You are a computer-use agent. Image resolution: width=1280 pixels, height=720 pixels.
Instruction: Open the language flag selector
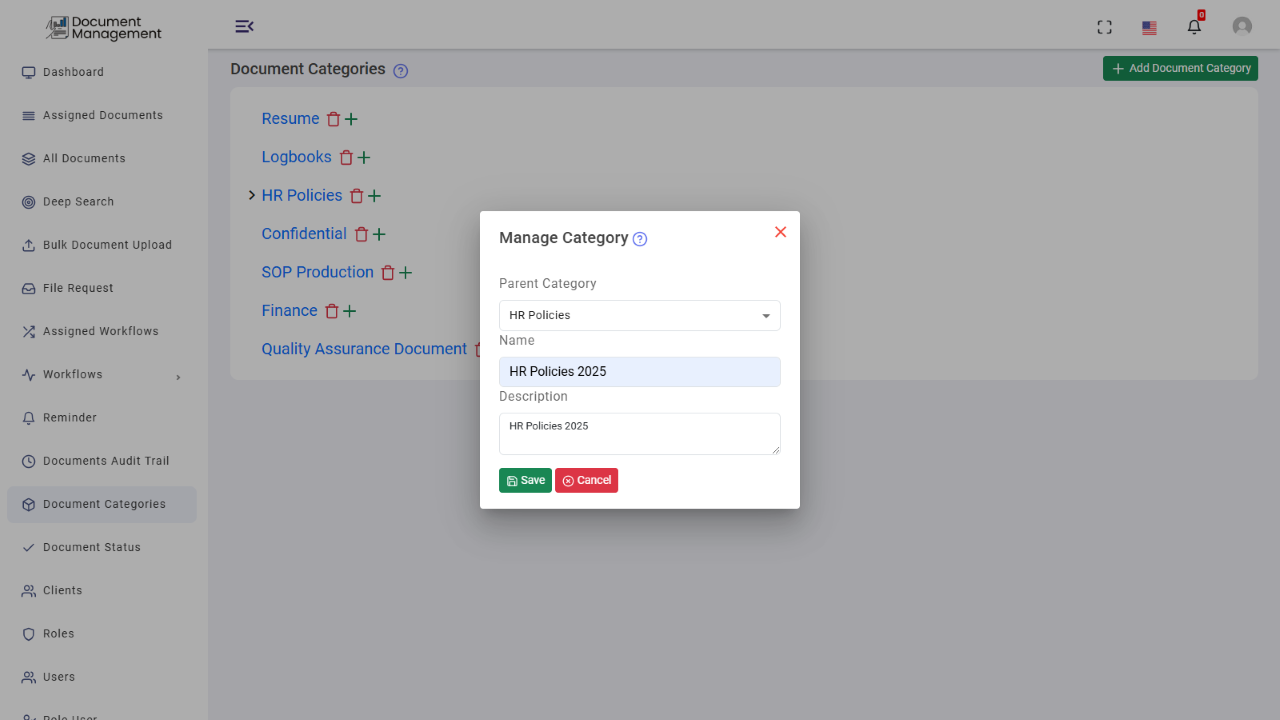point(1148,27)
